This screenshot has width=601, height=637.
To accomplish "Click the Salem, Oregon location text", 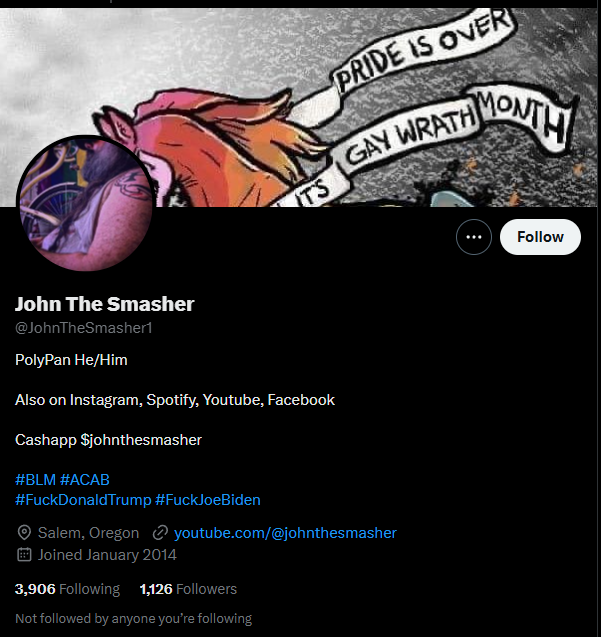I will tap(88, 533).
